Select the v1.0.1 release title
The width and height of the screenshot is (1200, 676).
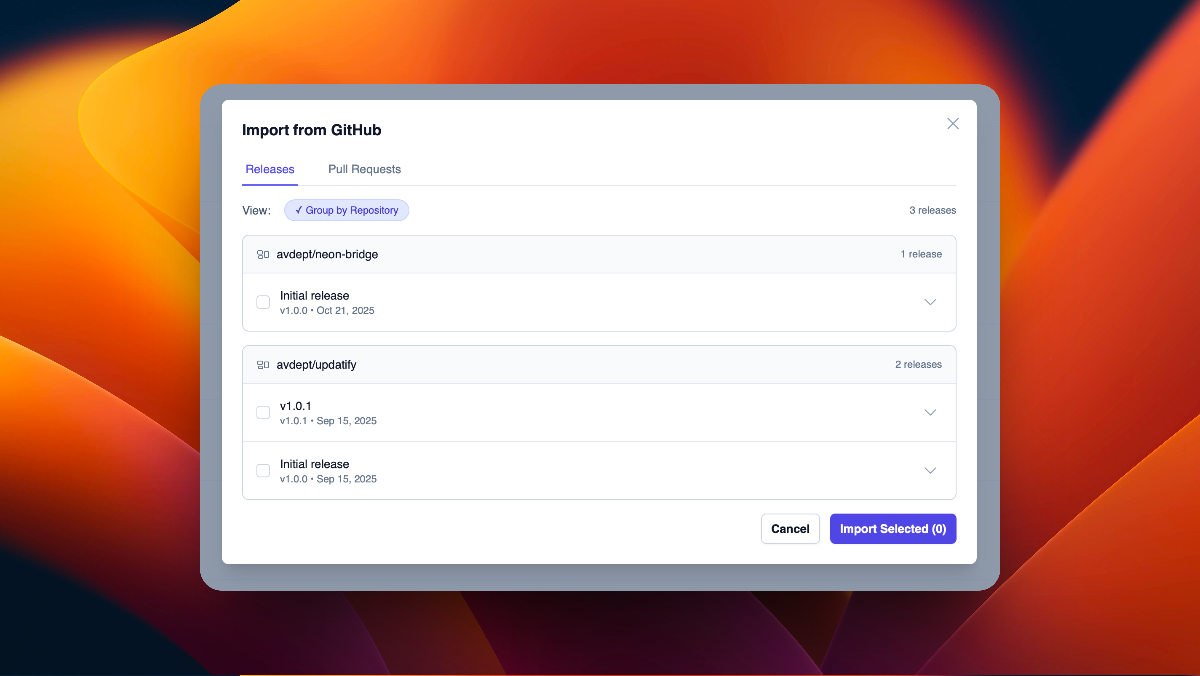pos(296,406)
